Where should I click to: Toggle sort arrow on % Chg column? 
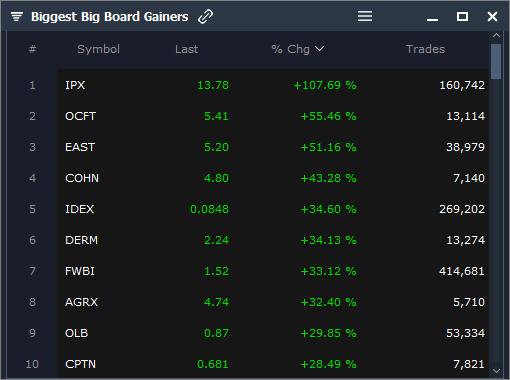[319, 49]
